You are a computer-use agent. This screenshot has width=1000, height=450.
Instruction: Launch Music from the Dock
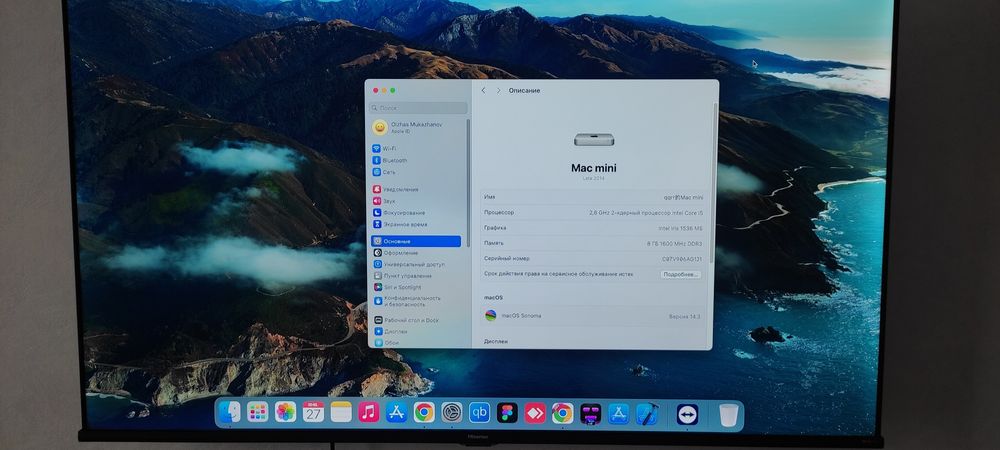[369, 412]
